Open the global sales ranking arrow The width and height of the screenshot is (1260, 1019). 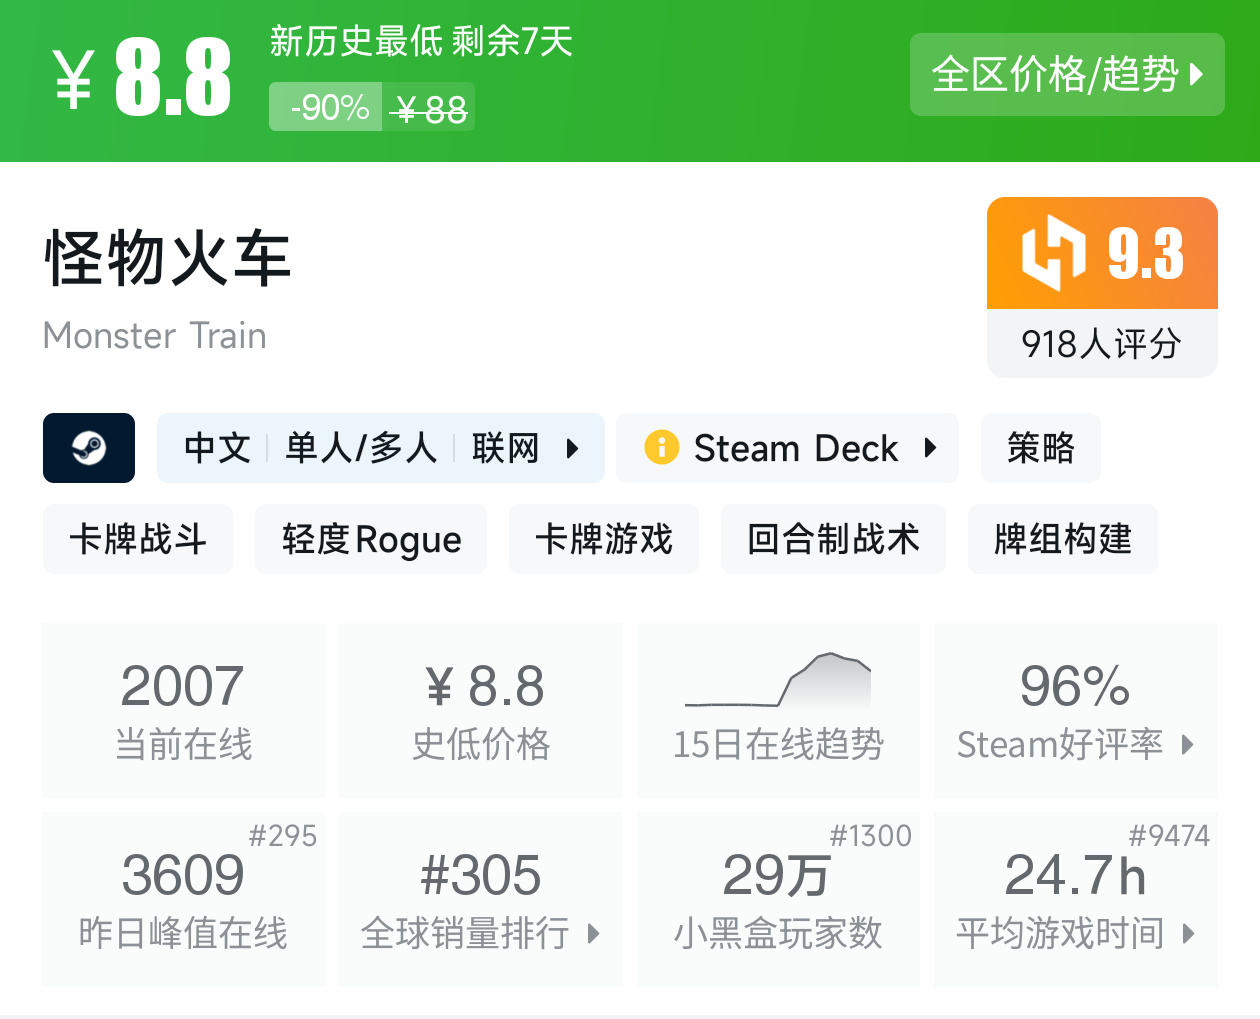click(x=593, y=934)
